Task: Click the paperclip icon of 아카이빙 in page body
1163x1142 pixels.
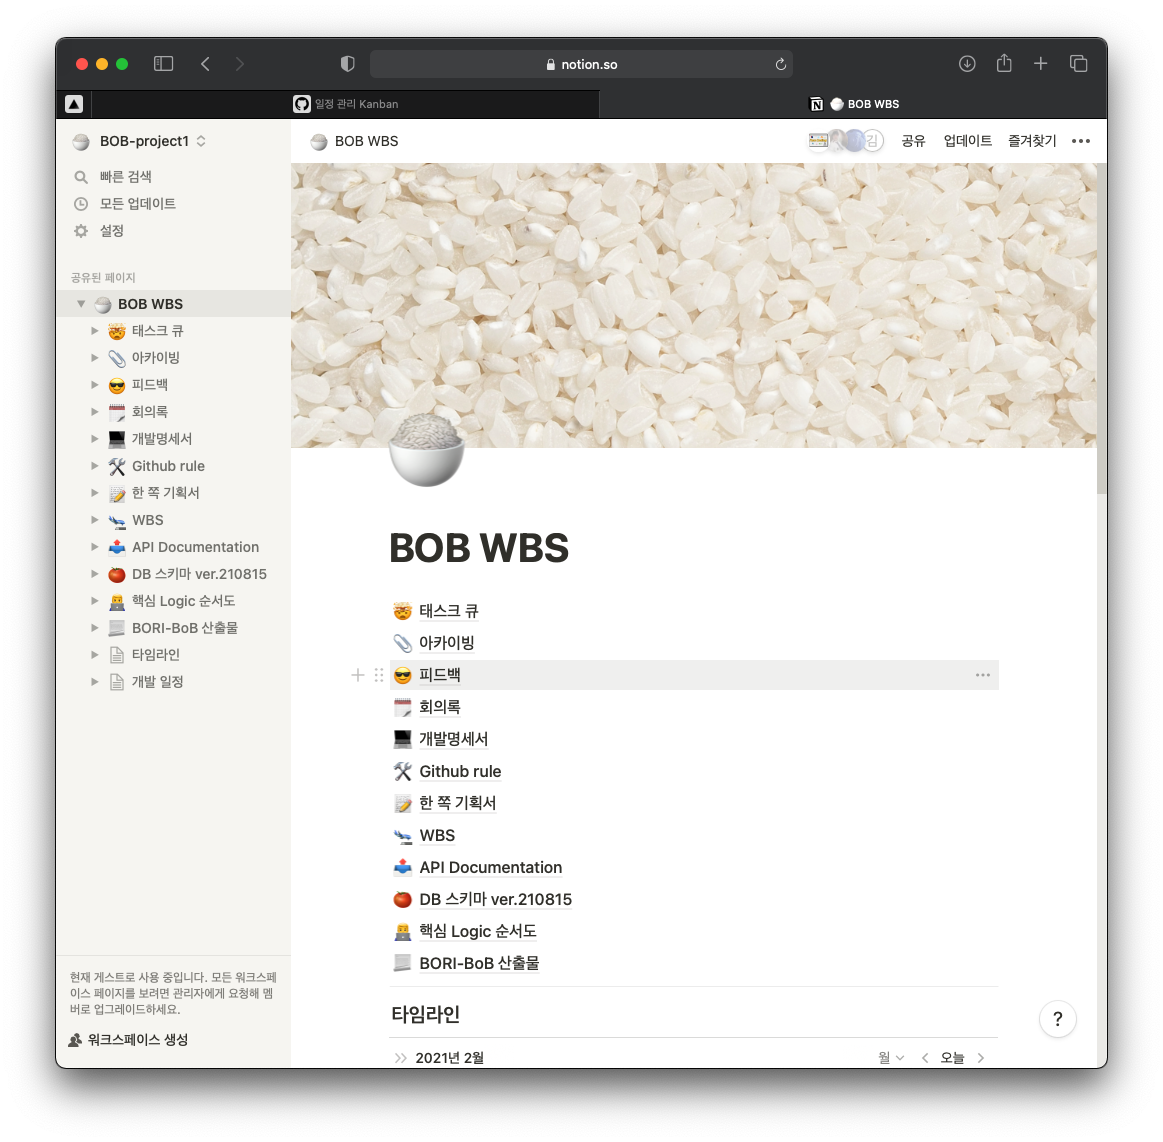Action: pos(403,643)
